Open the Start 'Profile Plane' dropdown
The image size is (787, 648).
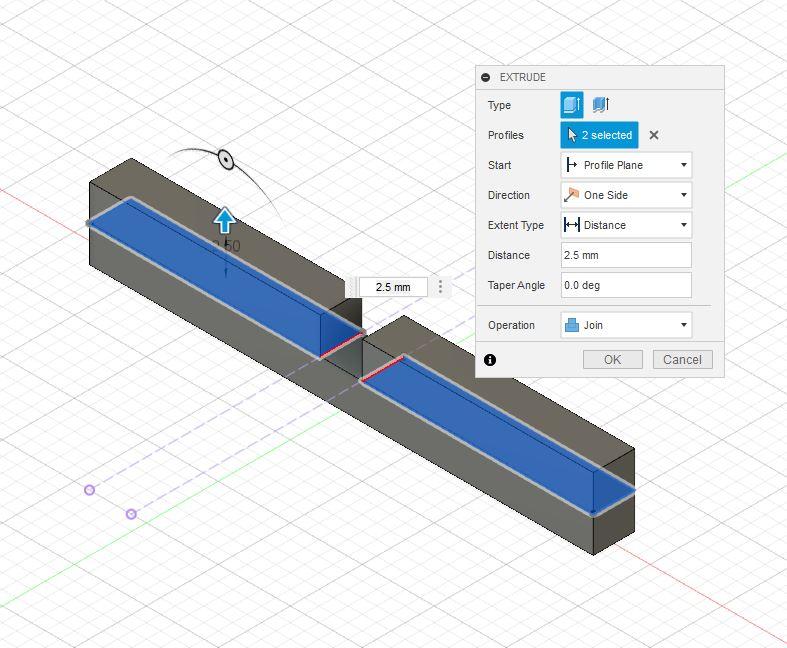tap(626, 165)
